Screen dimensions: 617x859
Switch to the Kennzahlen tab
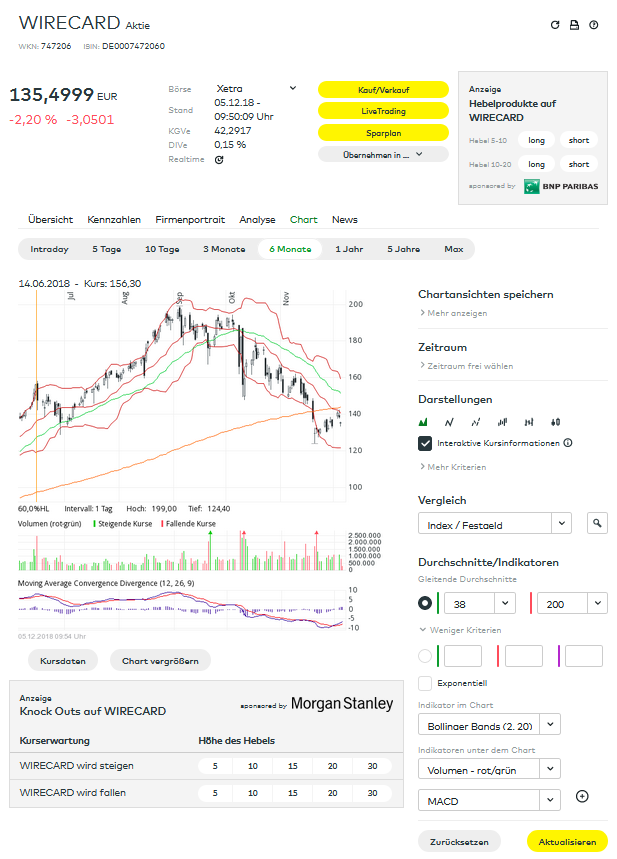click(114, 219)
